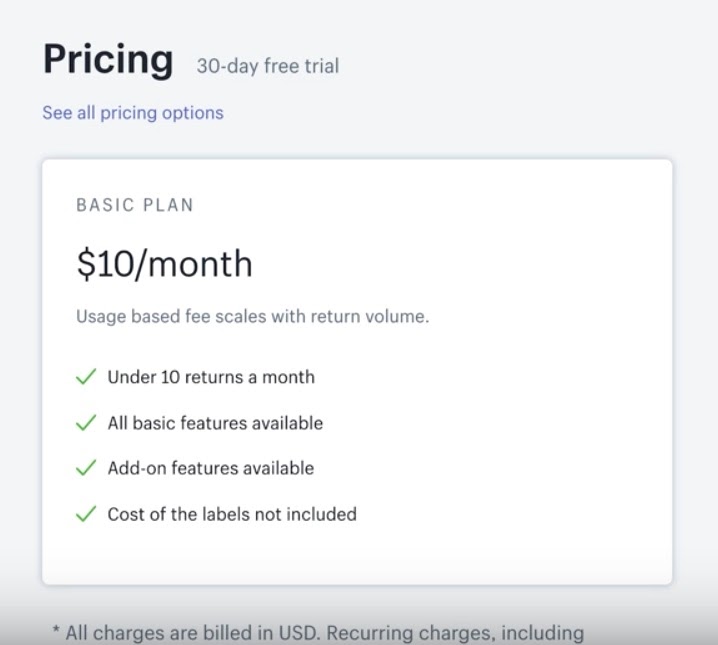This screenshot has height=645, width=718.
Task: Click the checkmark beside All basic features
Action: pos(86,423)
